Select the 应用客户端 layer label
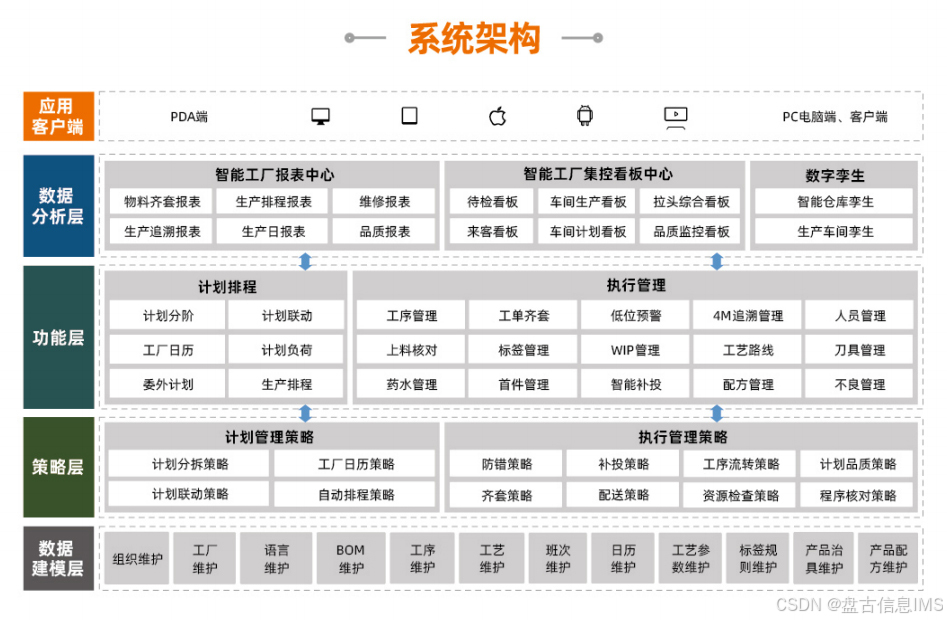Screen dimensions: 947x620 [59, 116]
